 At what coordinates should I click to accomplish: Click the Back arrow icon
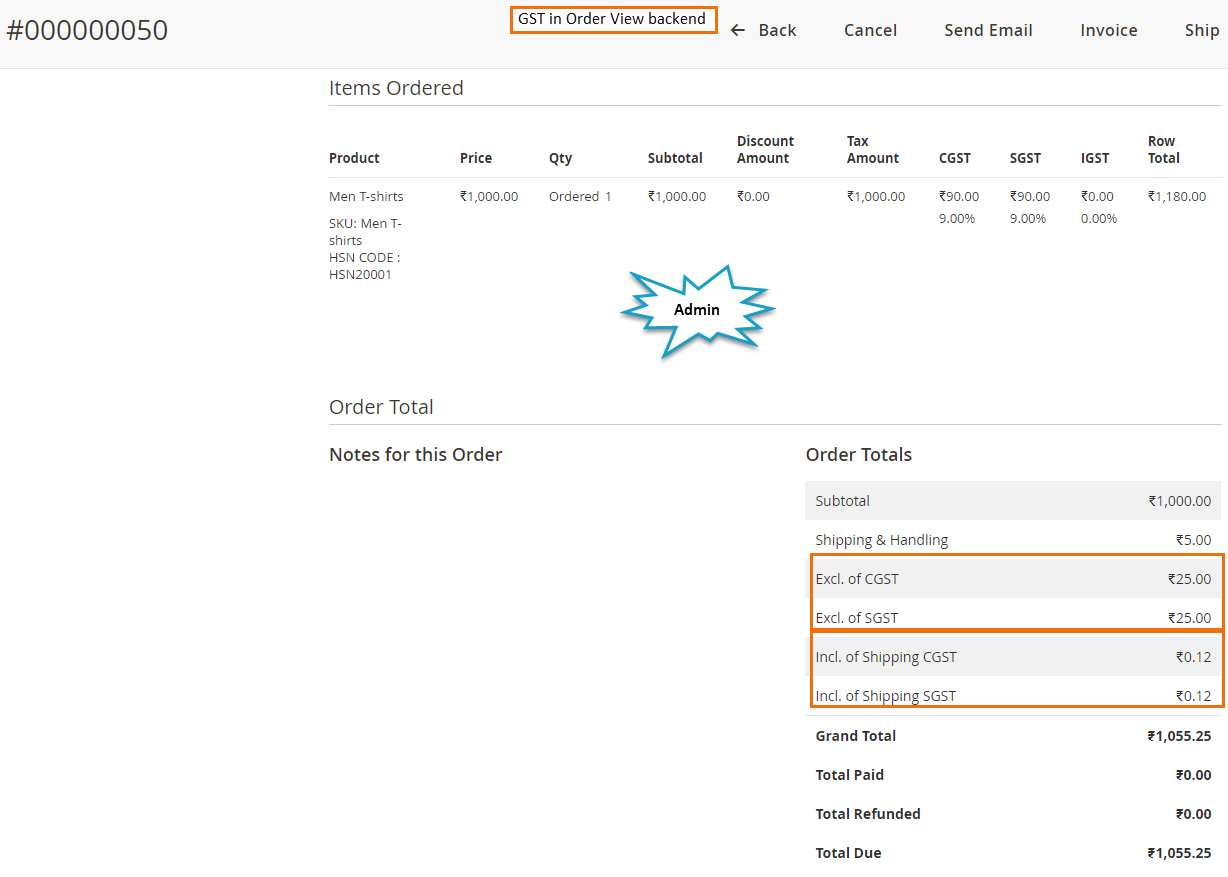click(x=738, y=30)
